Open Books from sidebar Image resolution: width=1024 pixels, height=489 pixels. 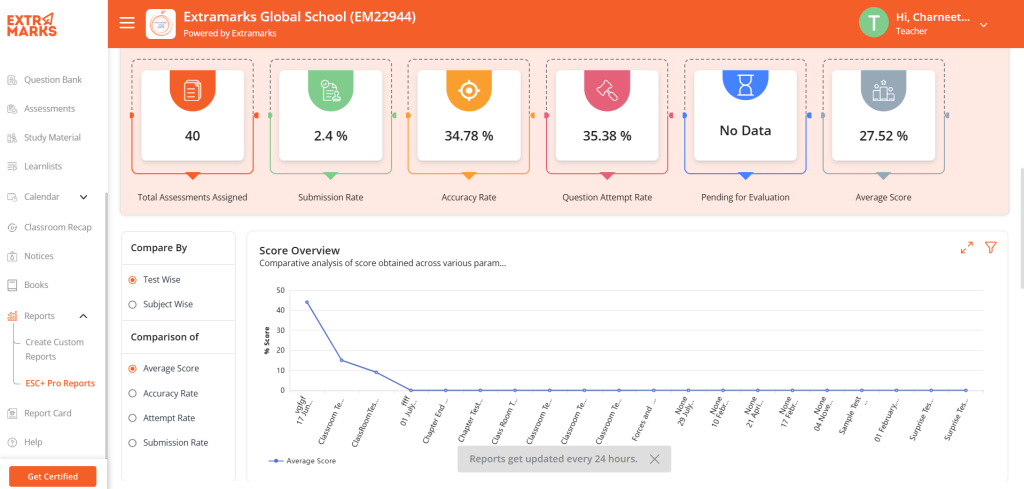pos(36,285)
